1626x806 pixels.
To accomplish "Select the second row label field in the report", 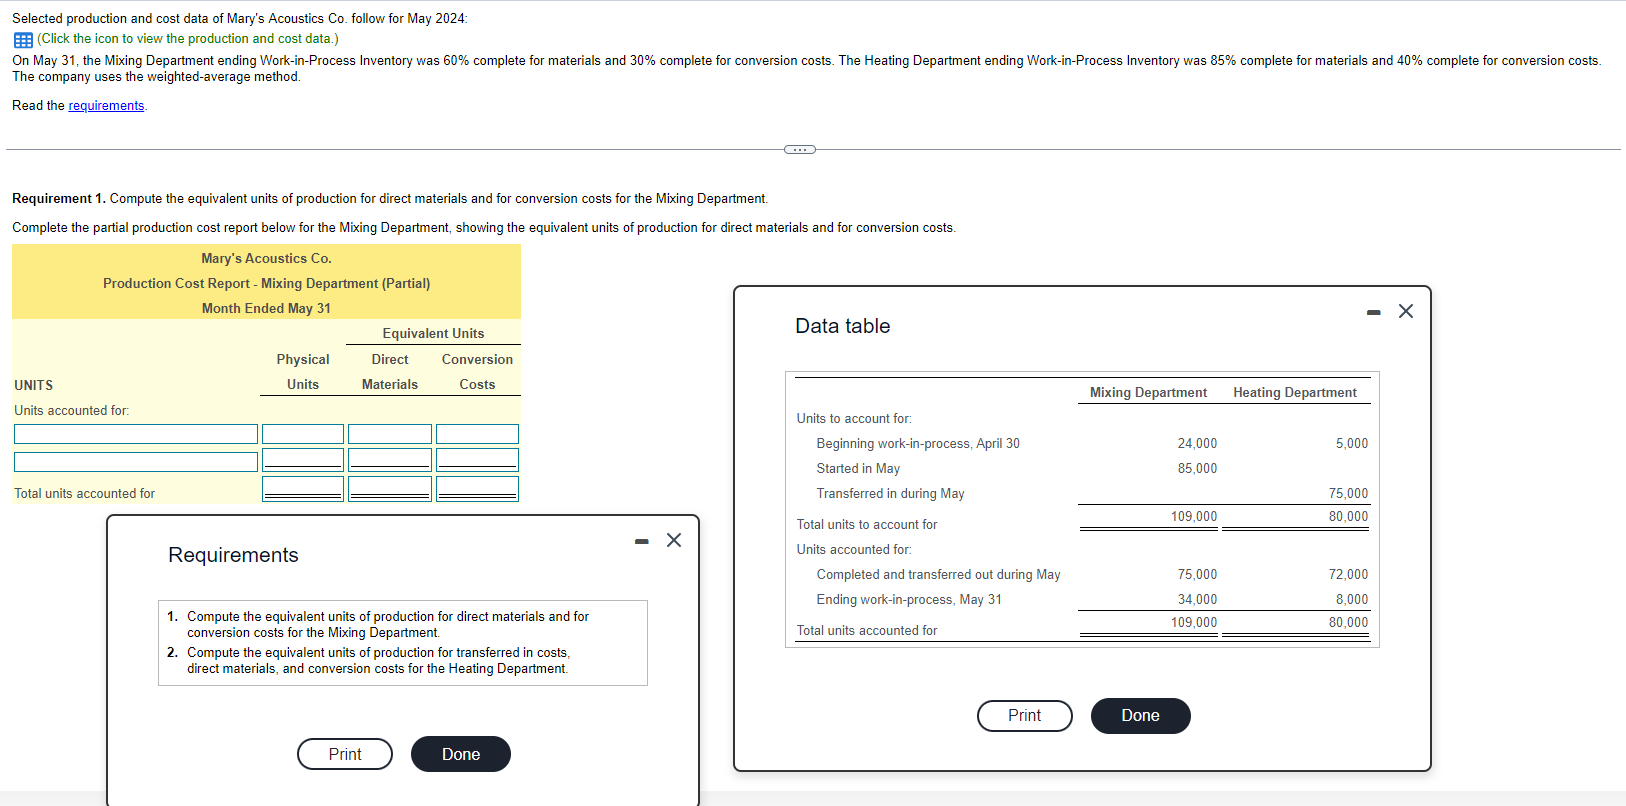I will point(136,462).
